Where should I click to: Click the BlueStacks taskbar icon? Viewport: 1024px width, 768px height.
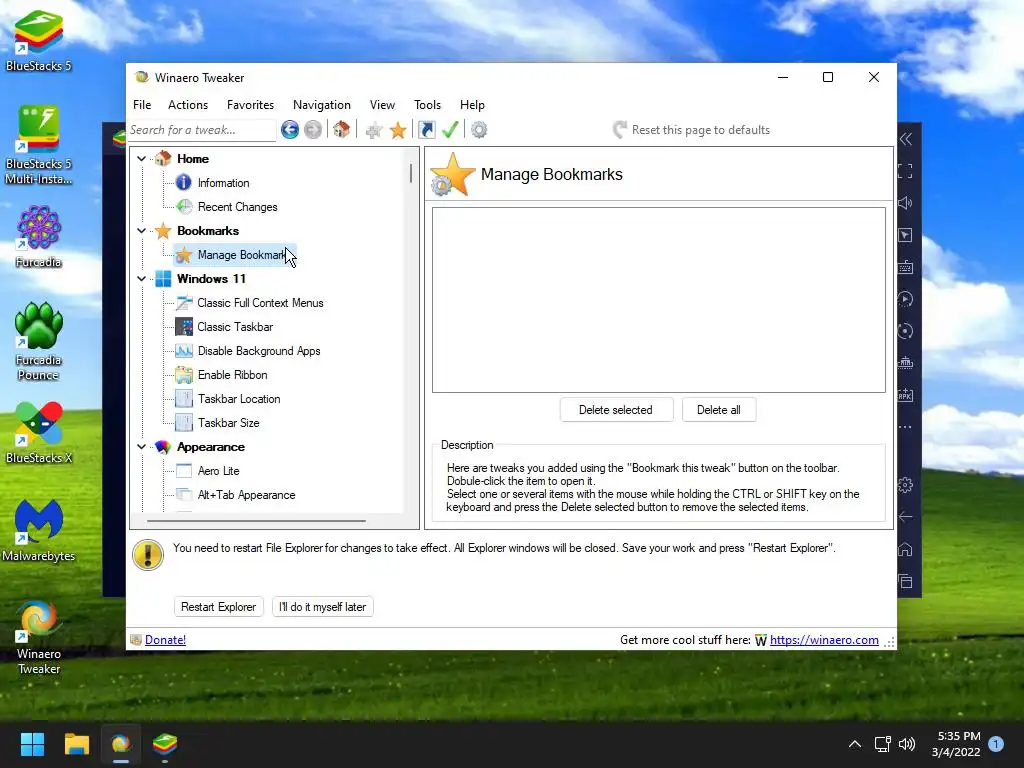165,744
